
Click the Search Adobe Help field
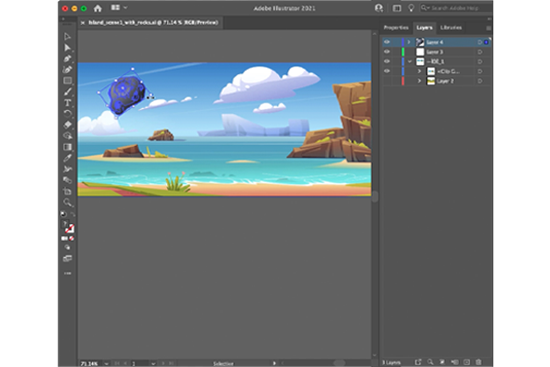(456, 8)
